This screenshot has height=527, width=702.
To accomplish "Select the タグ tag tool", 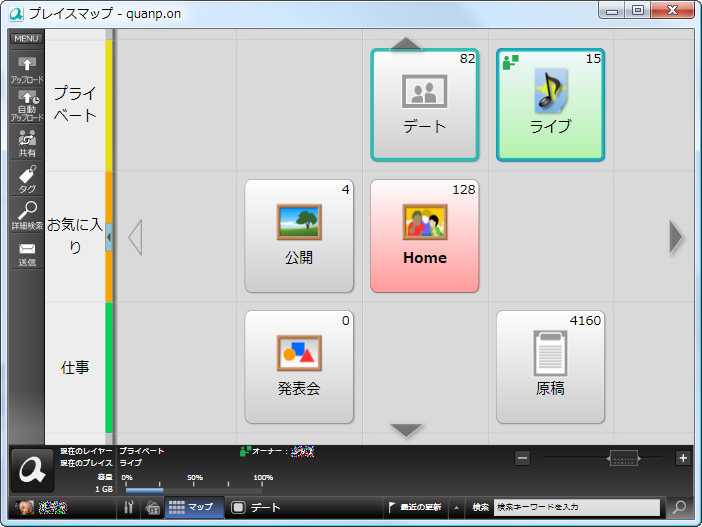I will coord(27,179).
